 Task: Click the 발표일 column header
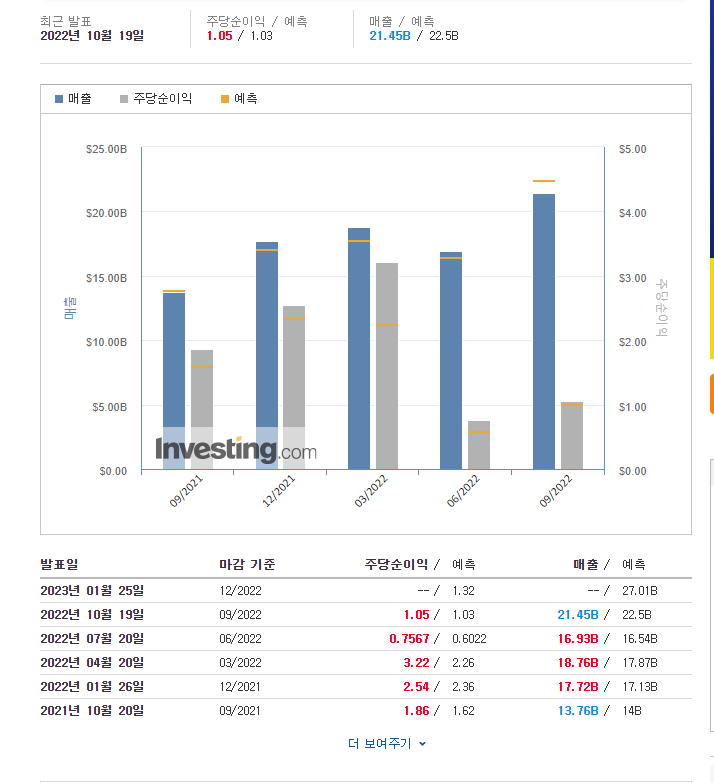pos(59,564)
